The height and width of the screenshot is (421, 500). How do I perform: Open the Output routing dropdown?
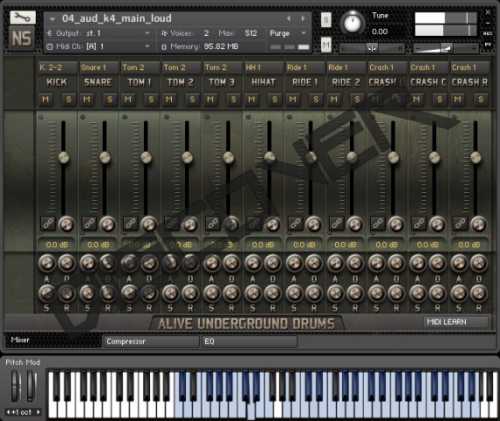[99, 33]
